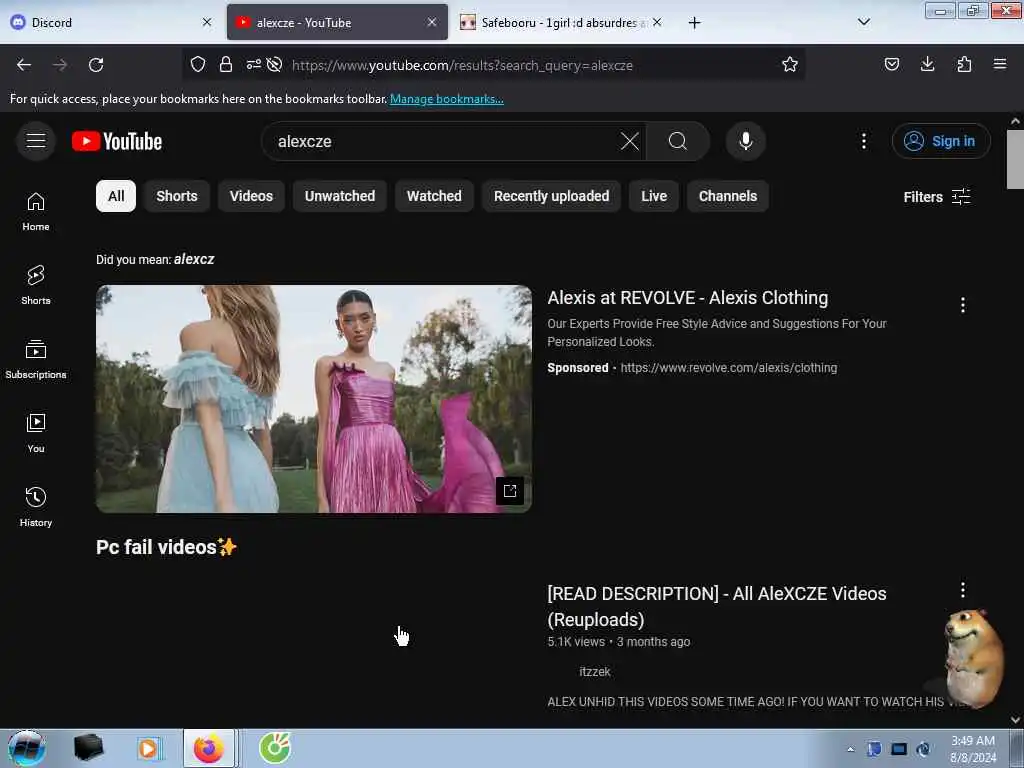Screen dimensions: 1024x768
Task: Start voice search with the microphone
Action: pyautogui.click(x=746, y=141)
